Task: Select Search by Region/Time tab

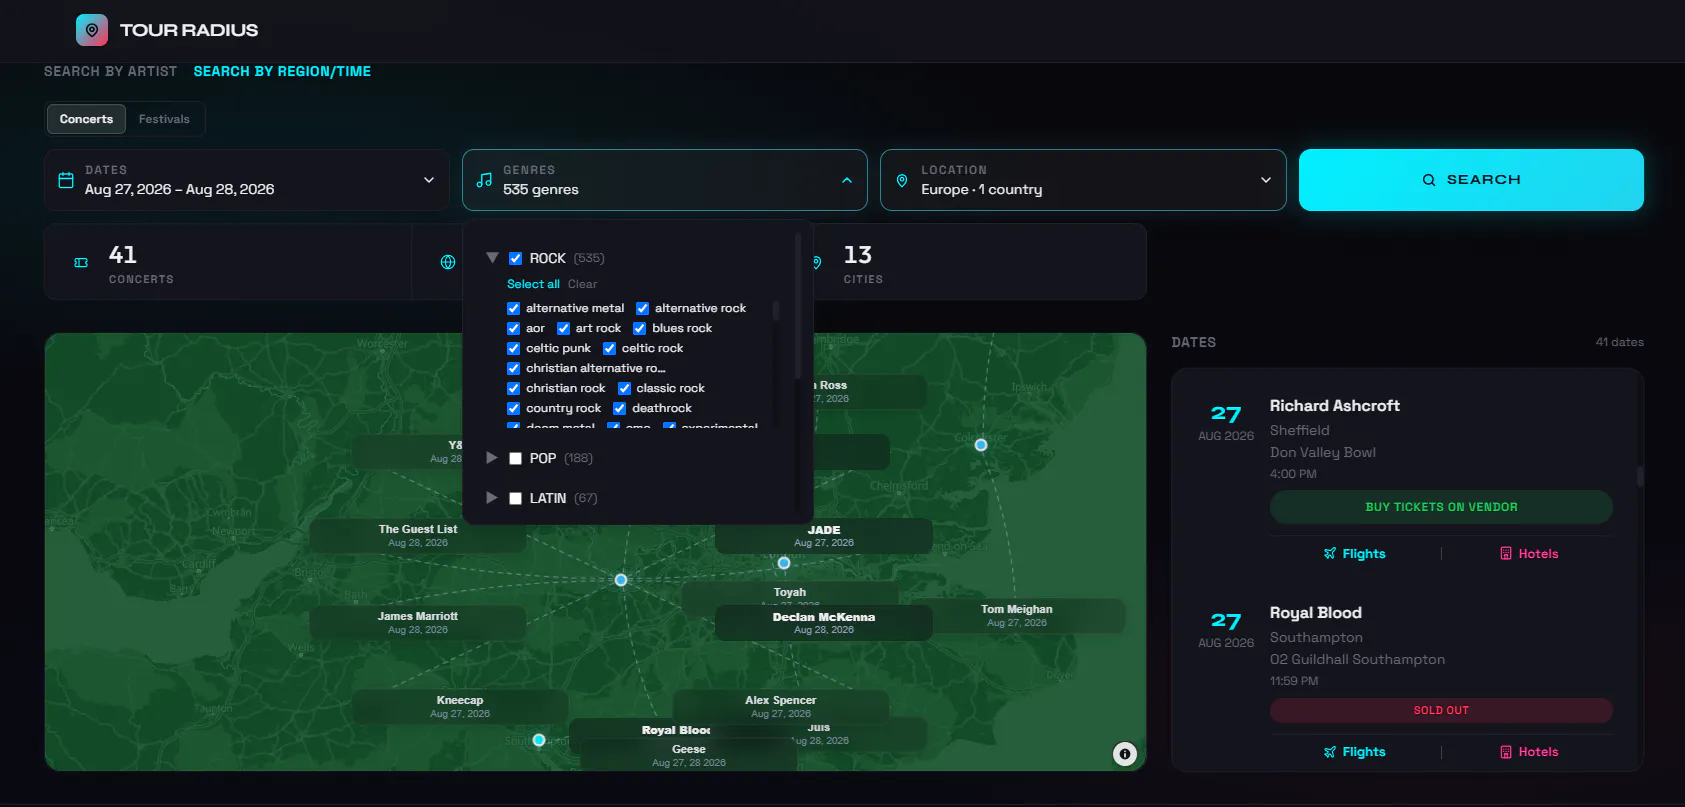Action: click(282, 71)
